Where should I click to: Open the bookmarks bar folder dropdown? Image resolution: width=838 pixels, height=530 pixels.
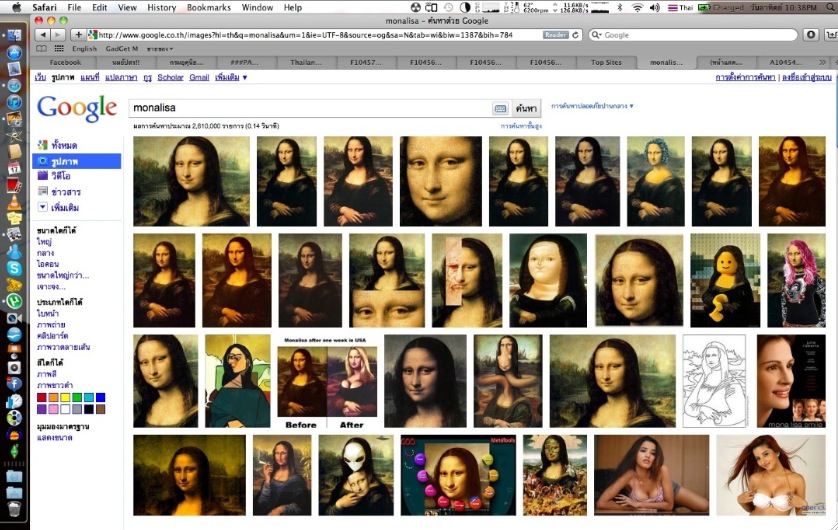[160, 49]
